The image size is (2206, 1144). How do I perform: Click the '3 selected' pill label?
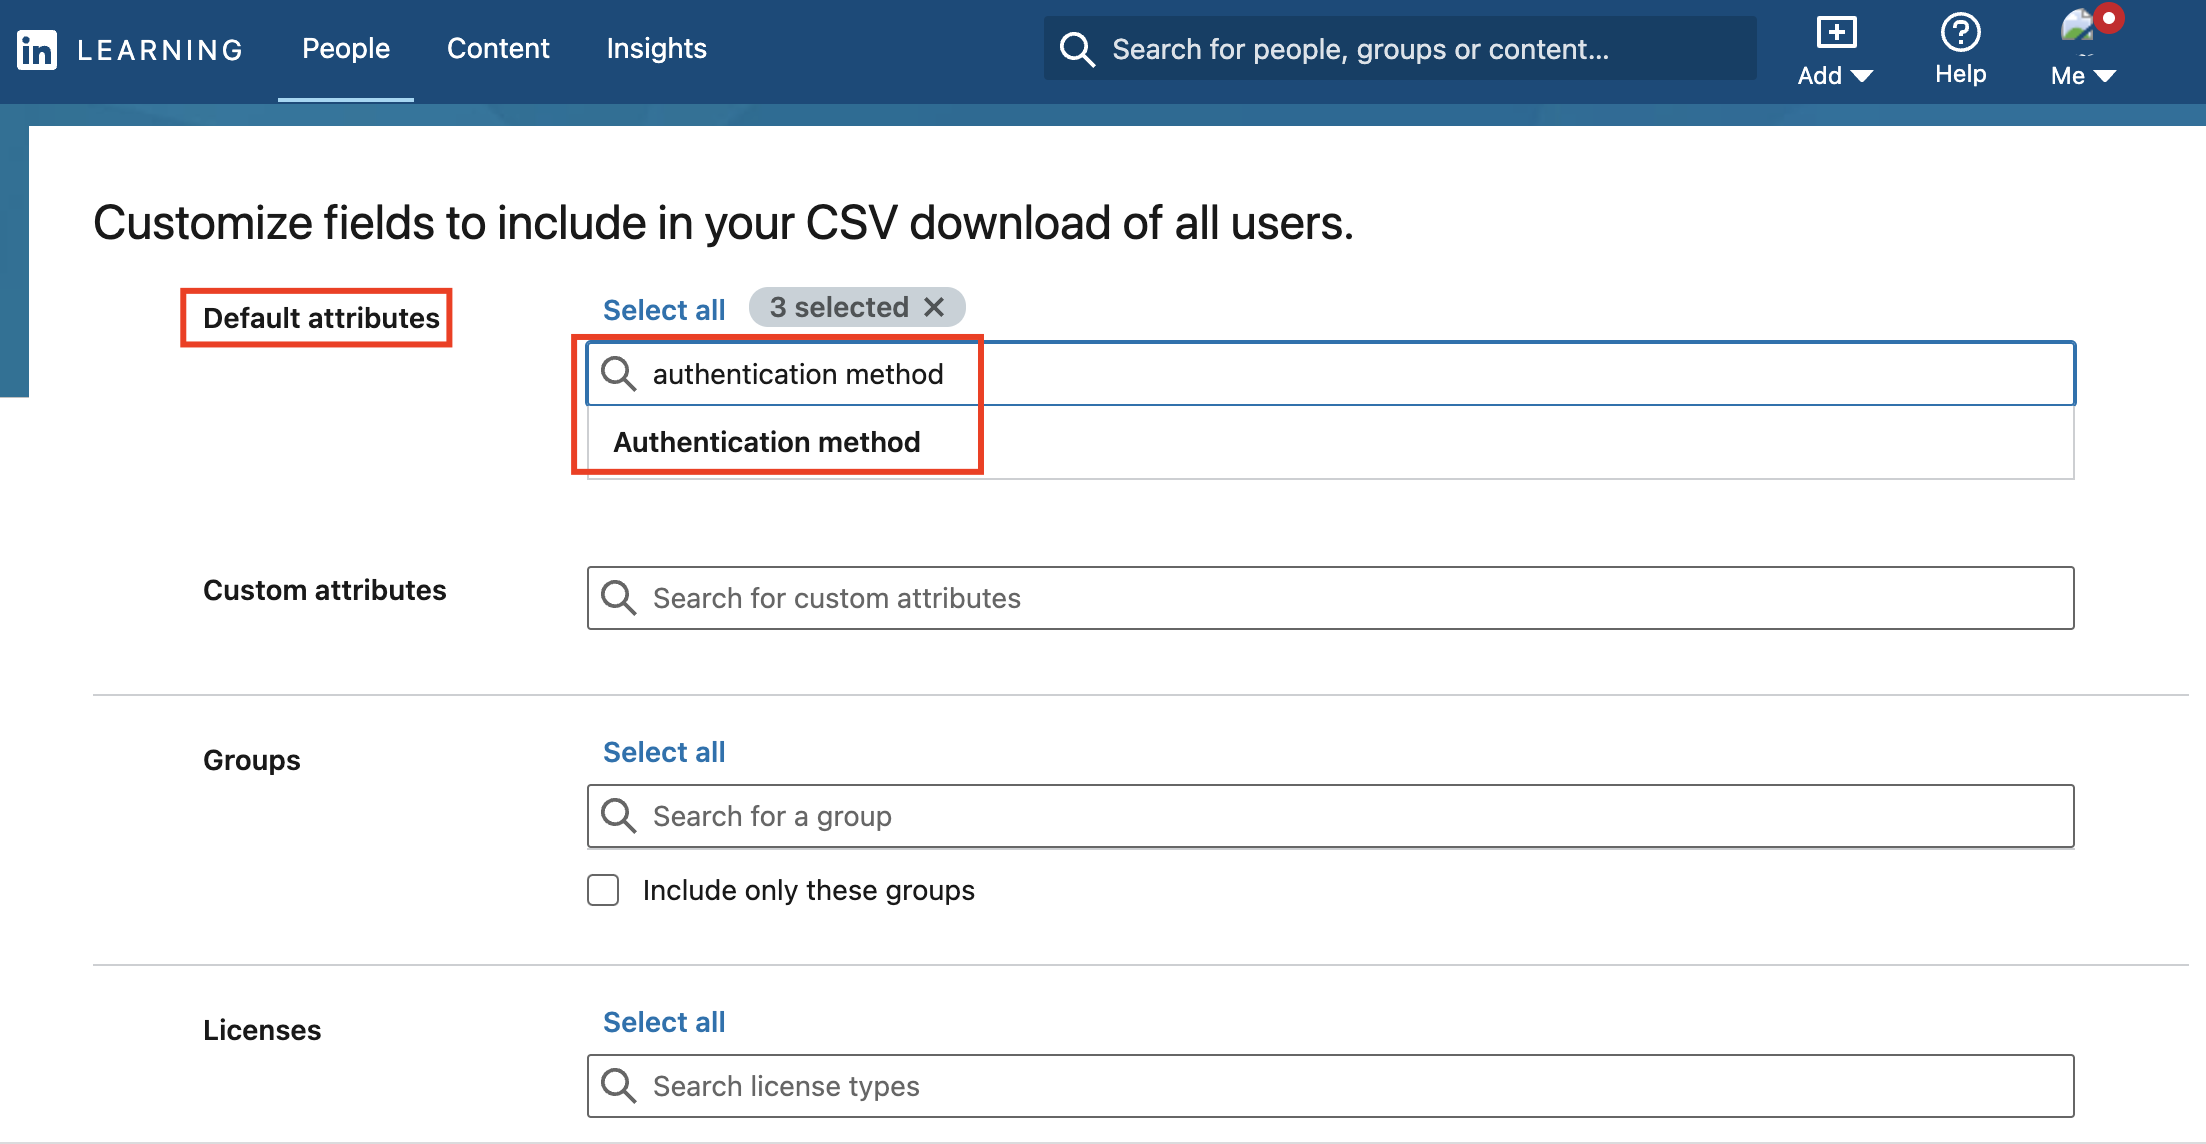(x=839, y=307)
